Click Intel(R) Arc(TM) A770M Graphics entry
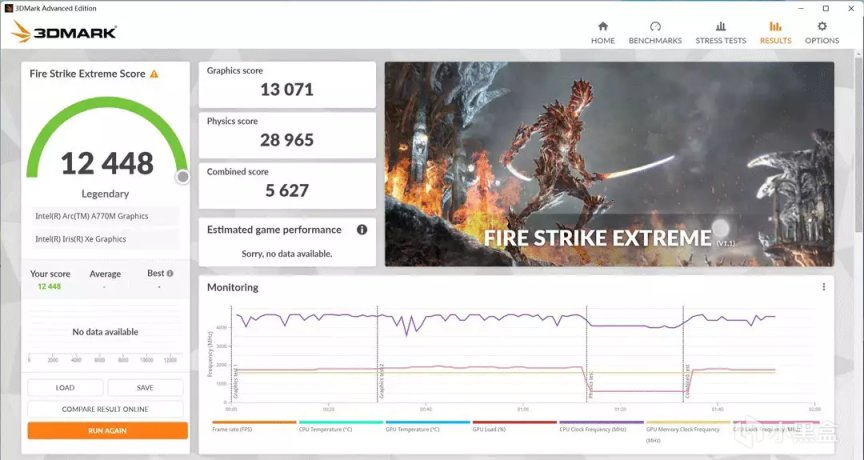 105,216
